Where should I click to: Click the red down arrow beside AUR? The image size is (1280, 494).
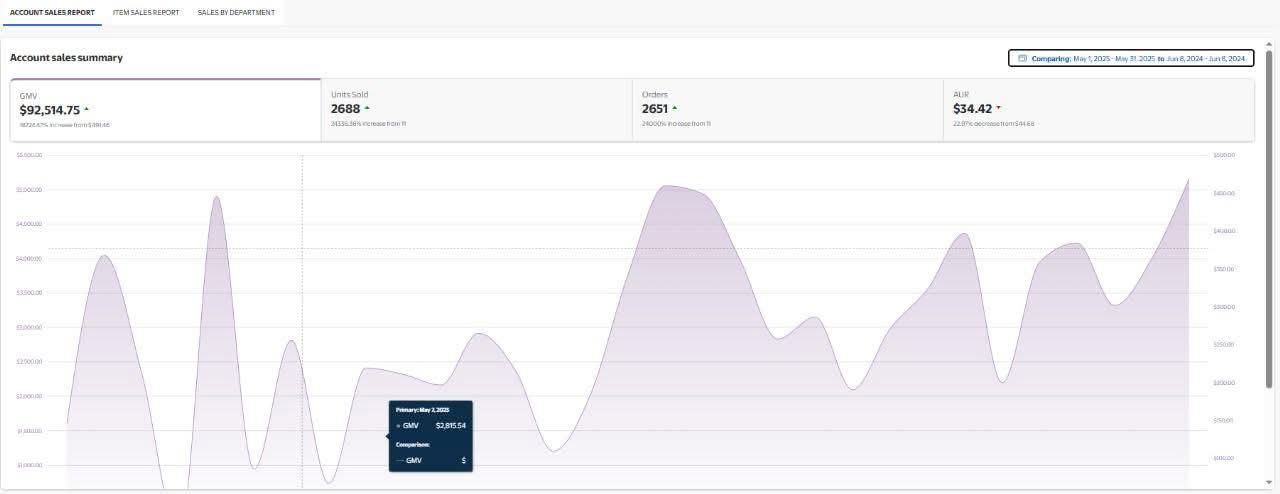pyautogui.click(x=998, y=108)
